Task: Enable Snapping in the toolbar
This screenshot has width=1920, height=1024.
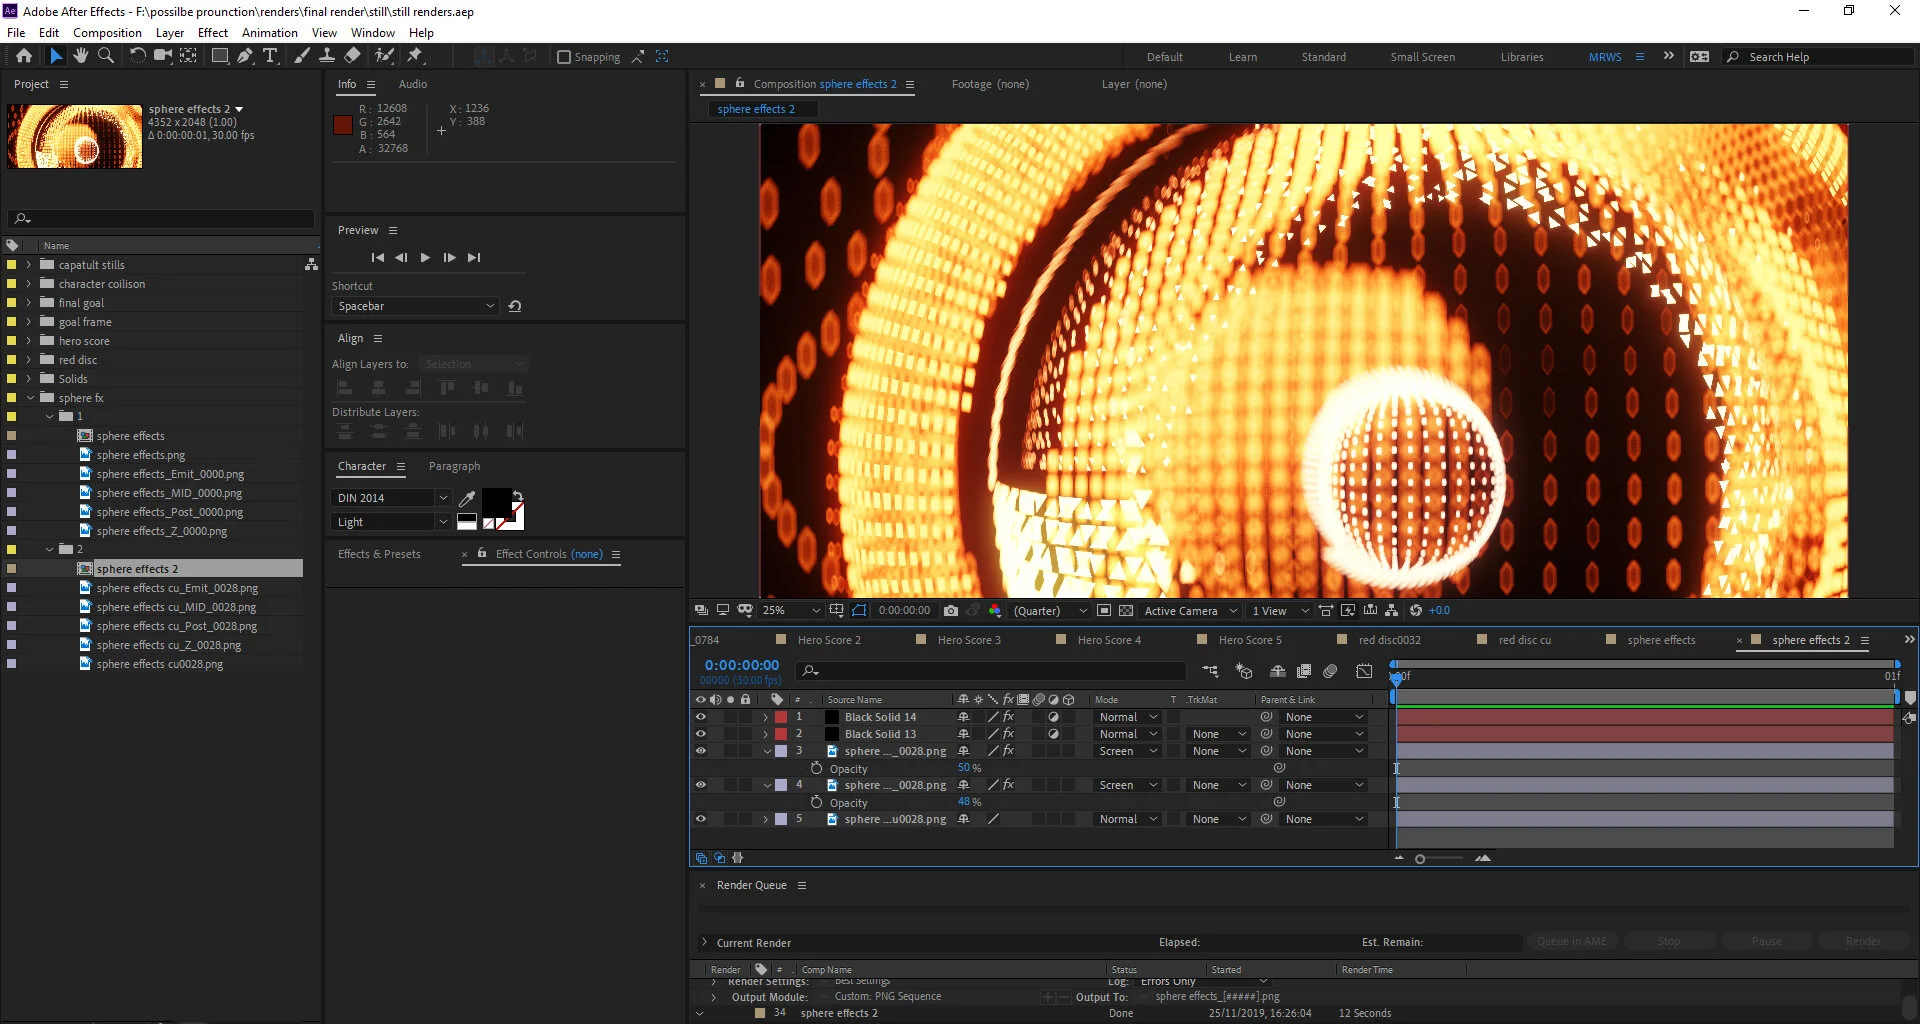Action: tap(566, 57)
